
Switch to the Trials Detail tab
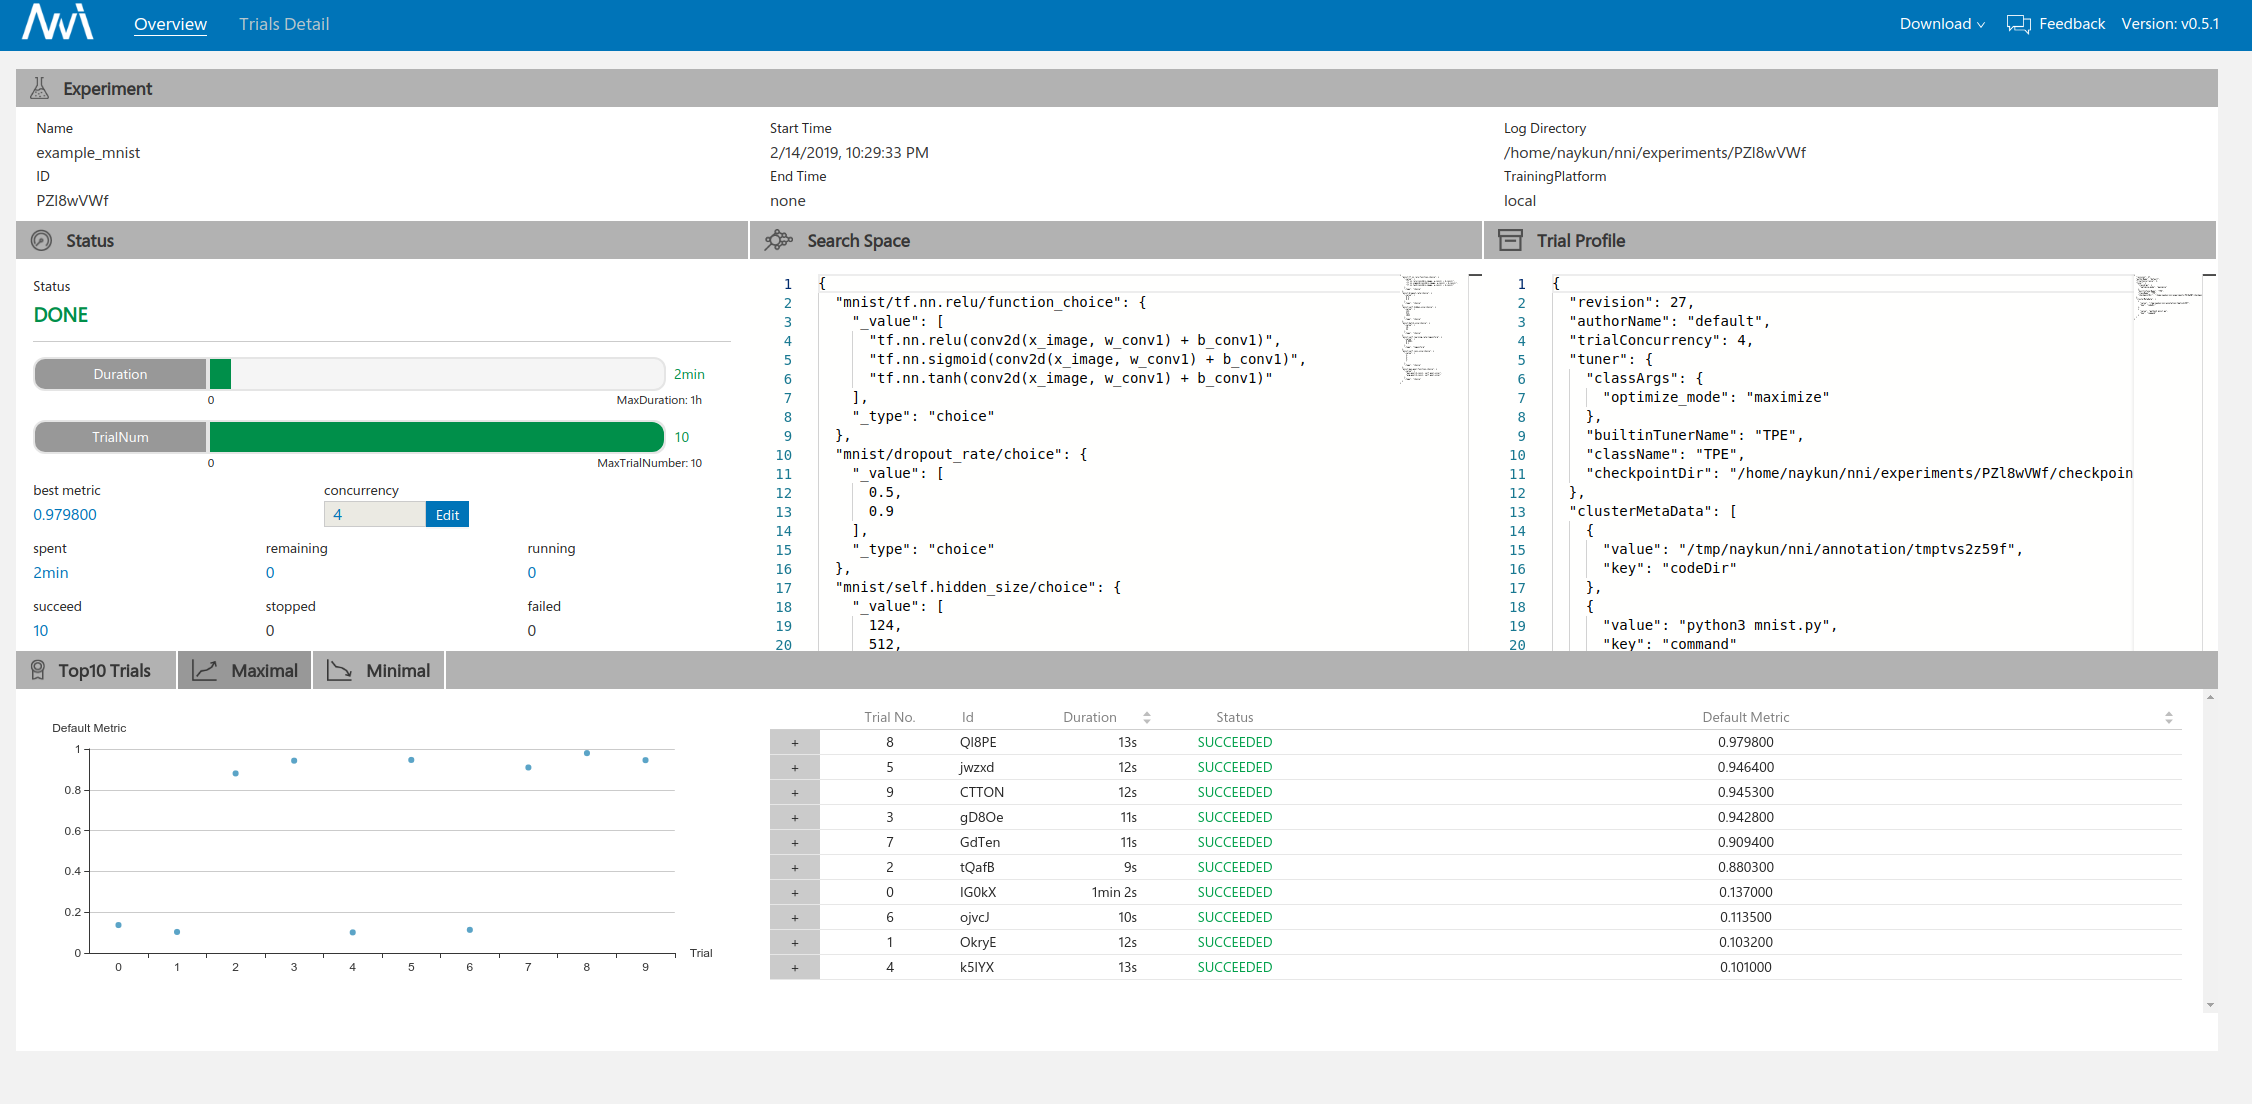click(x=284, y=24)
